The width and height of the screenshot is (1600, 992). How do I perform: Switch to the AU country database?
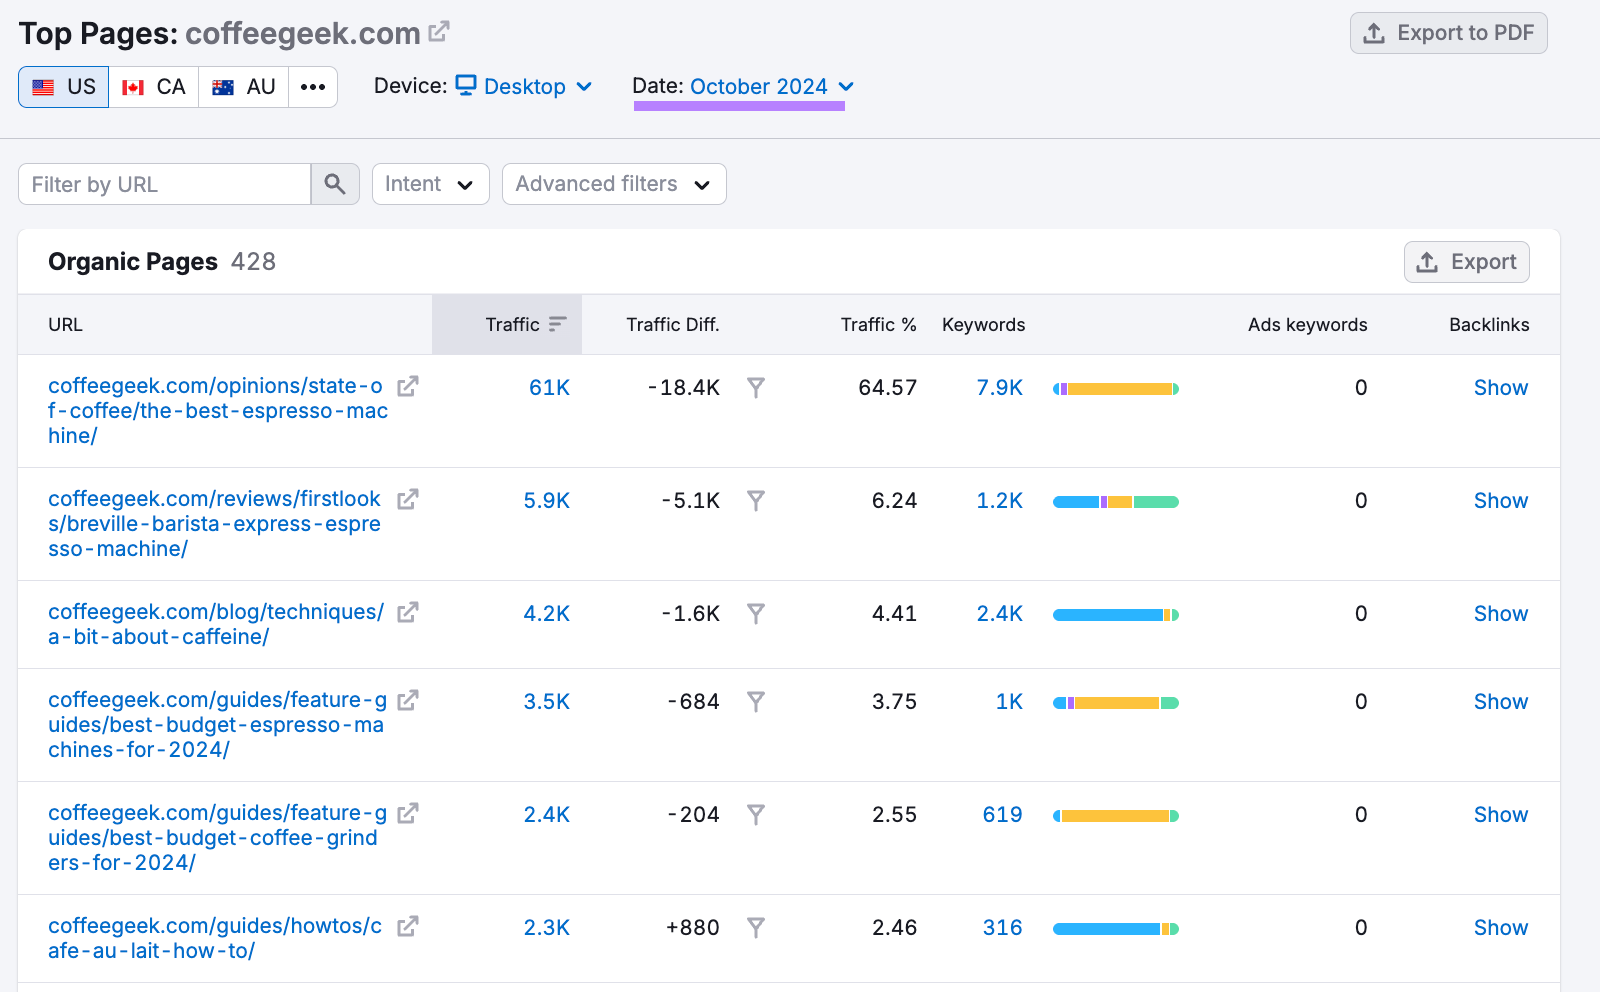[244, 87]
